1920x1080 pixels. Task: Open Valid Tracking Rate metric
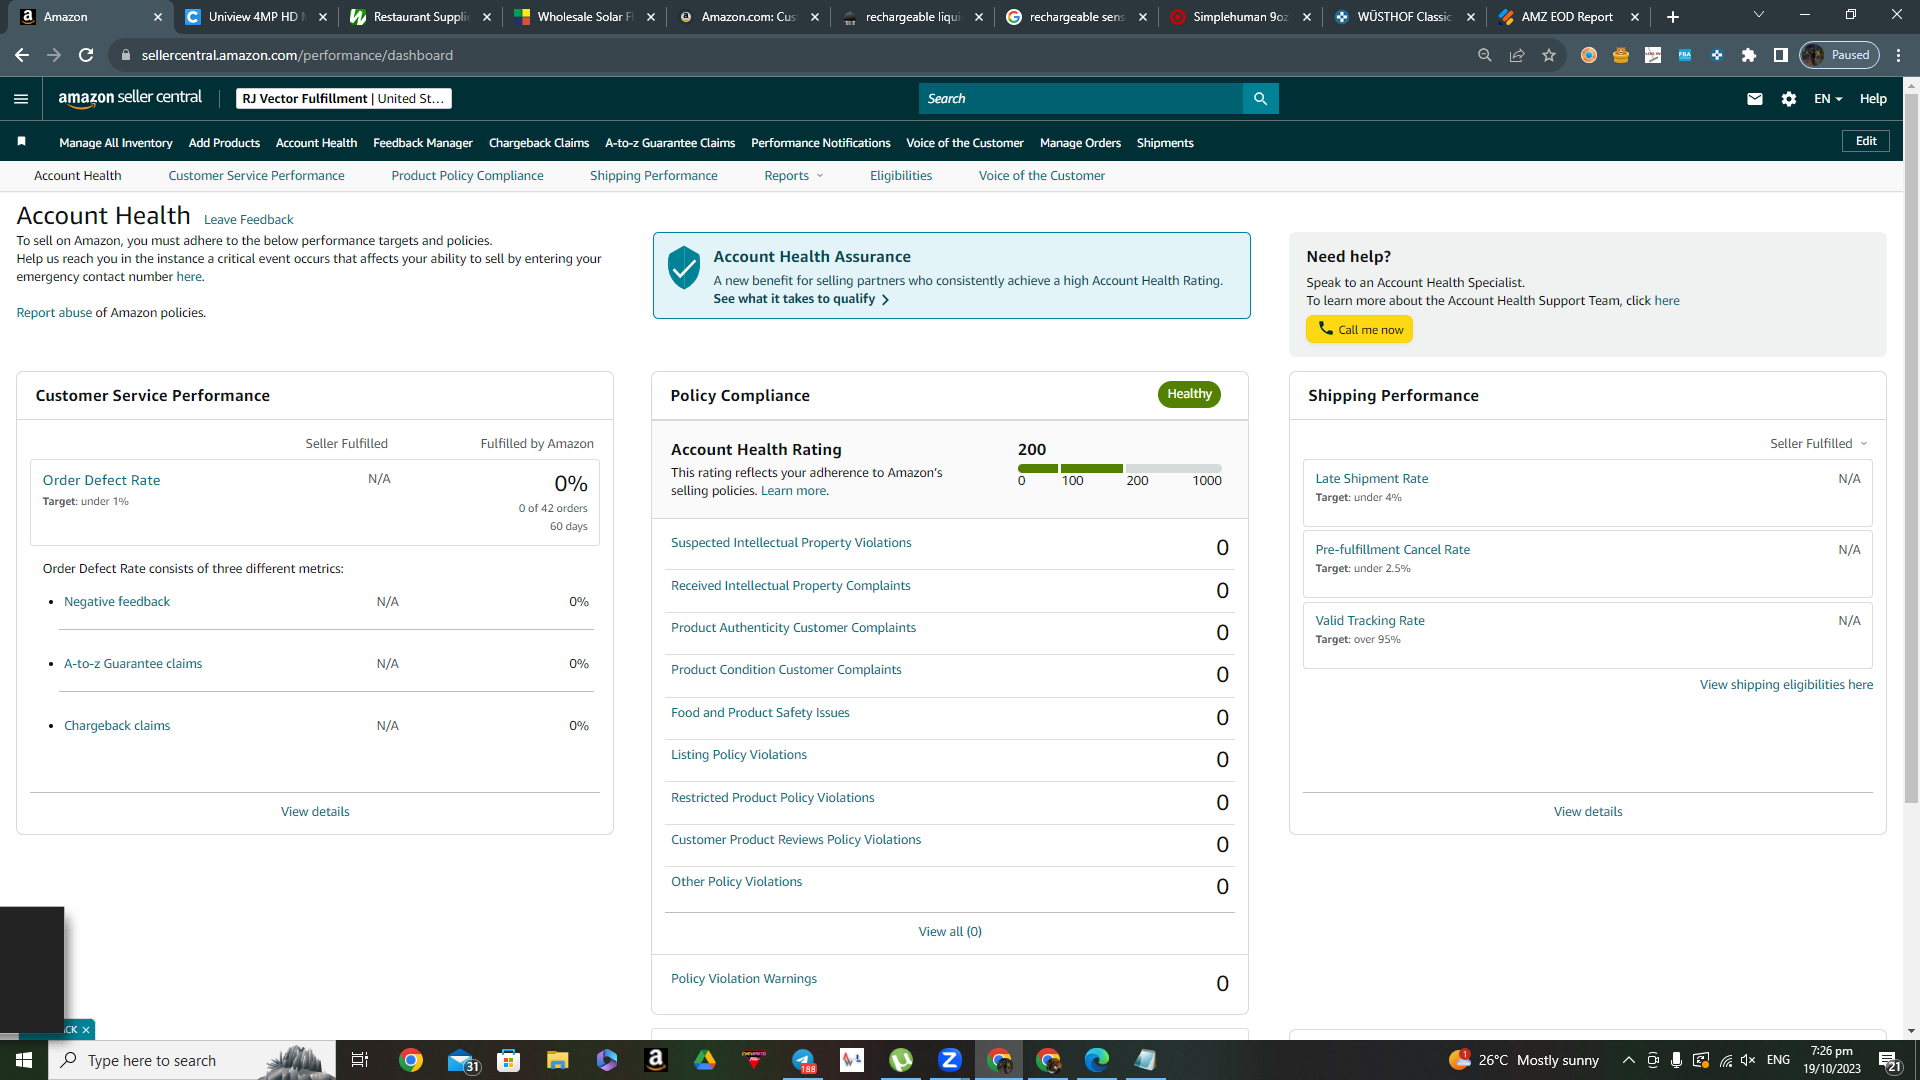(1370, 620)
